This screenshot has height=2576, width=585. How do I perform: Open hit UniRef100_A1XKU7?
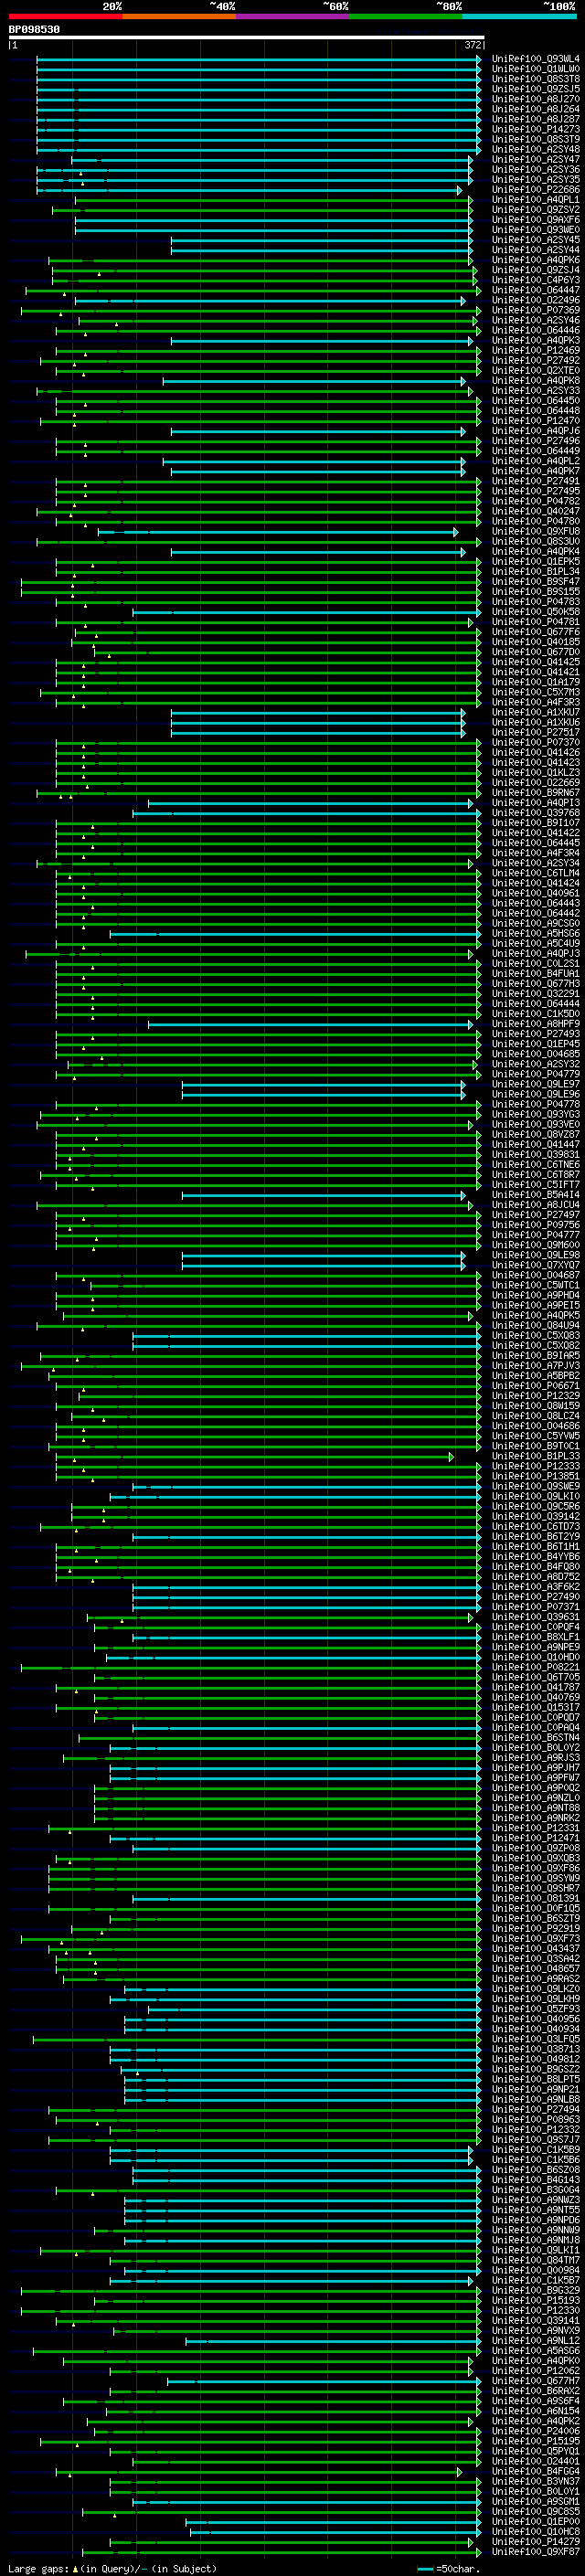click(x=535, y=713)
